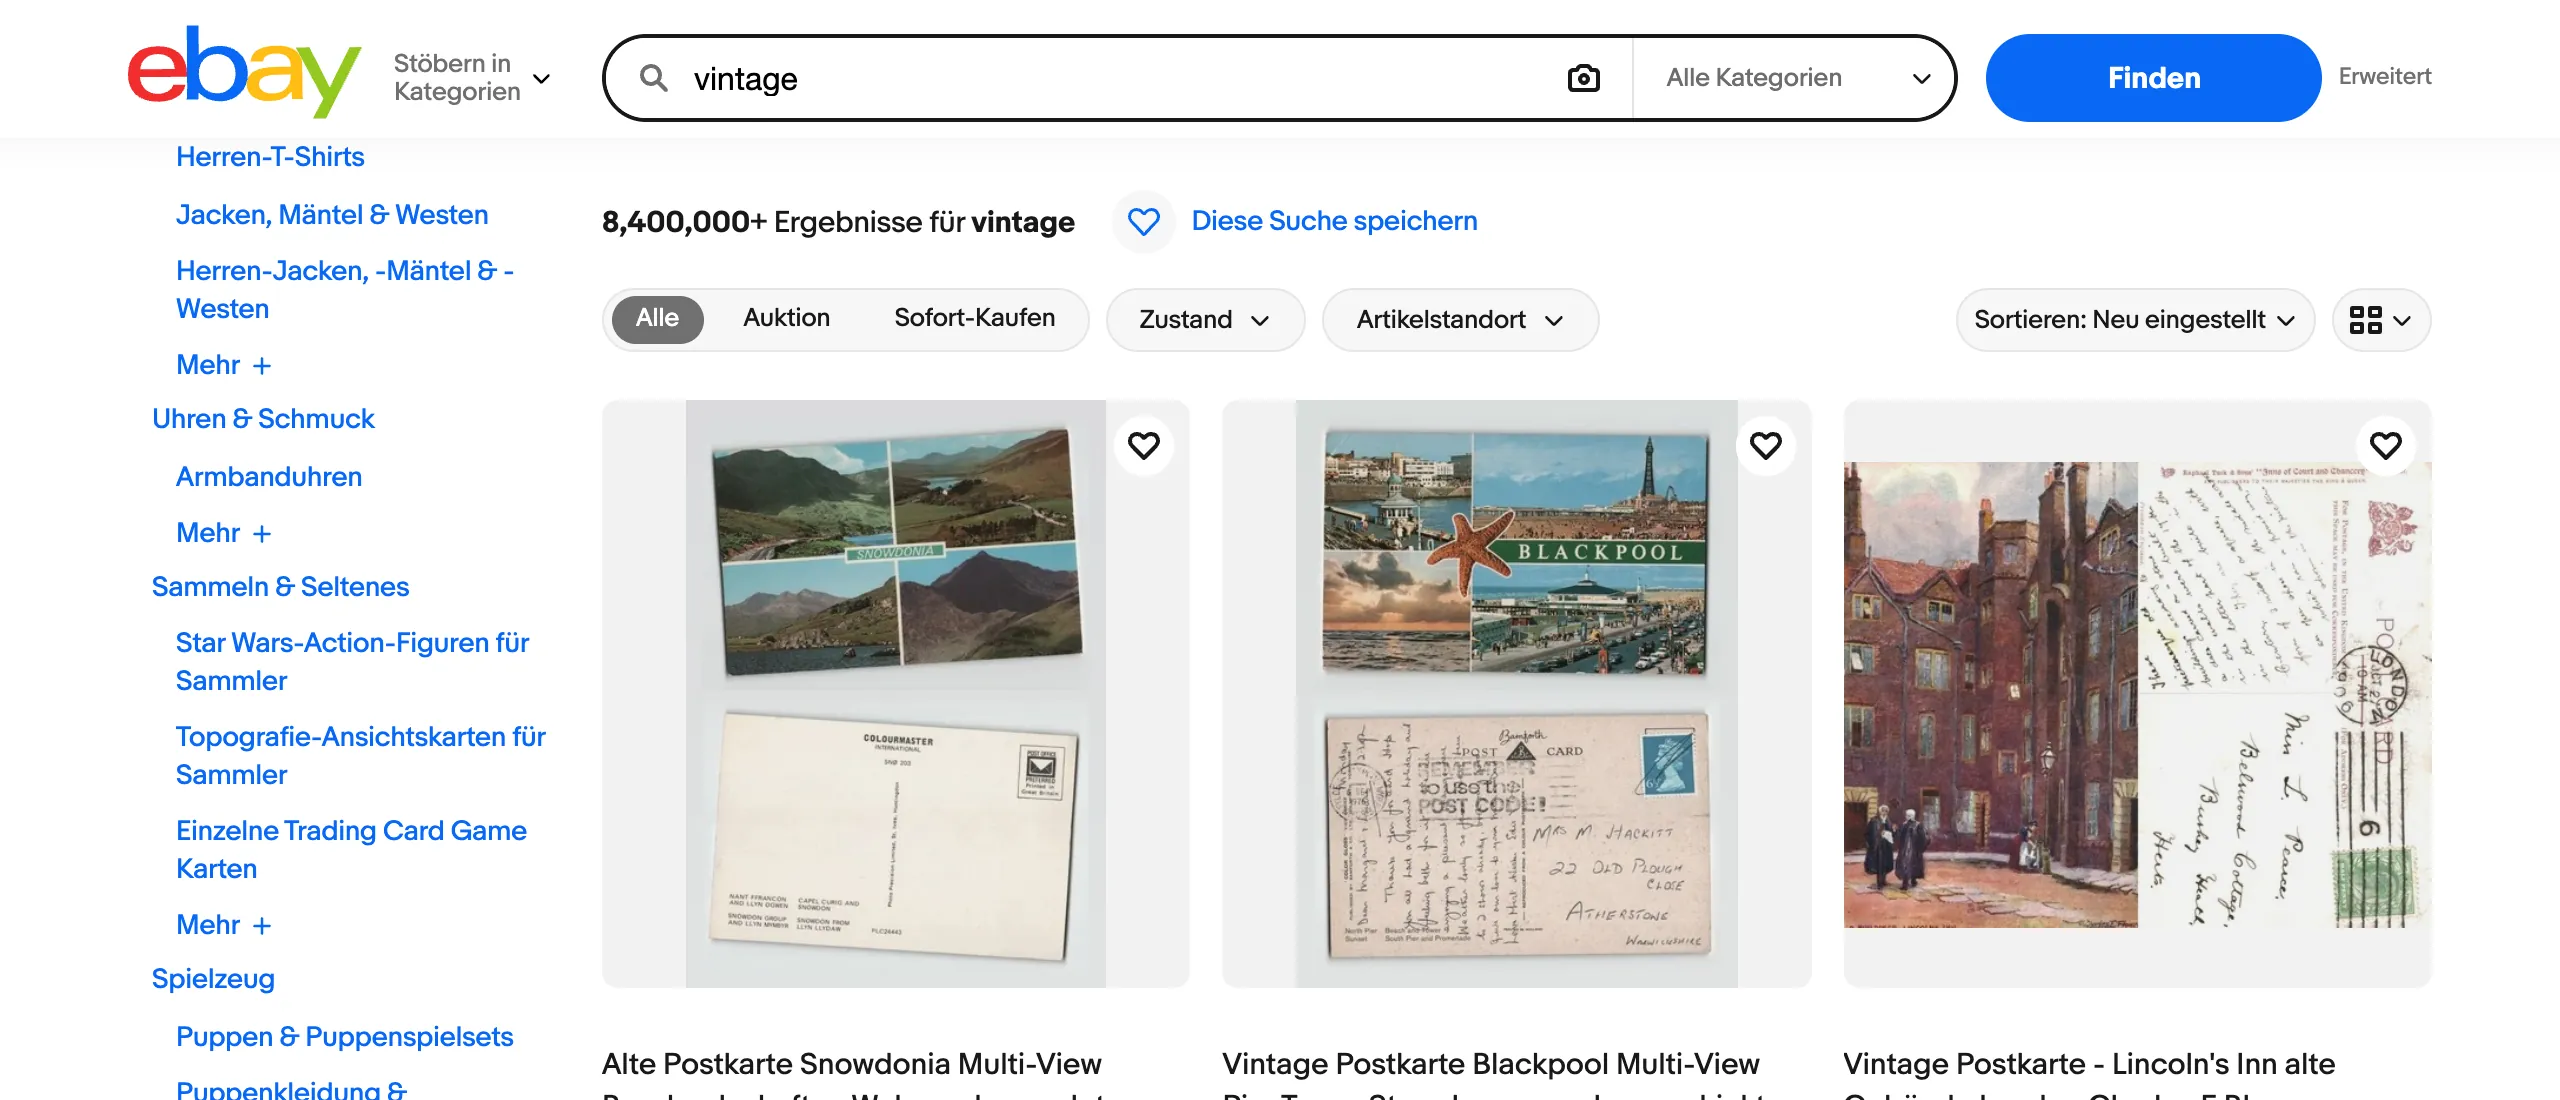Viewport: 2560px width, 1100px height.
Task: Open Erweitert advanced search link
Action: pos(2384,77)
